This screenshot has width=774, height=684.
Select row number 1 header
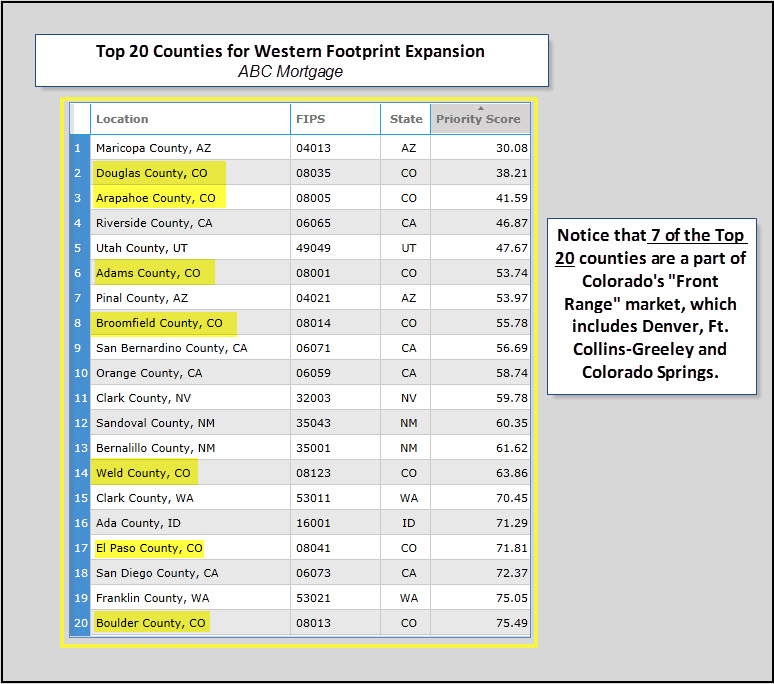80,148
